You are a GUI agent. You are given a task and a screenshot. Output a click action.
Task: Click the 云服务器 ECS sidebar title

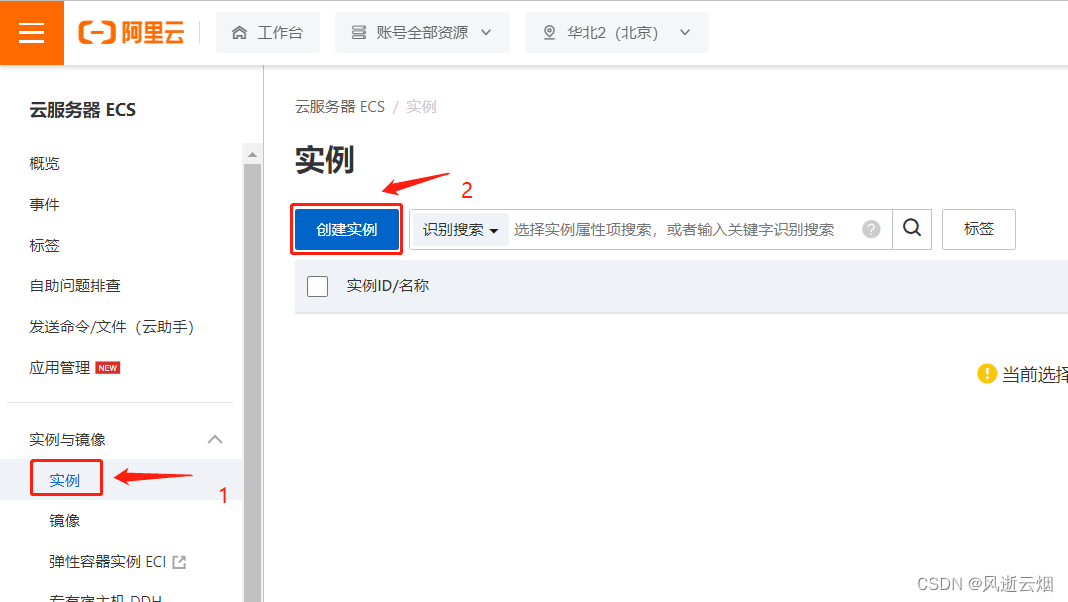82,110
